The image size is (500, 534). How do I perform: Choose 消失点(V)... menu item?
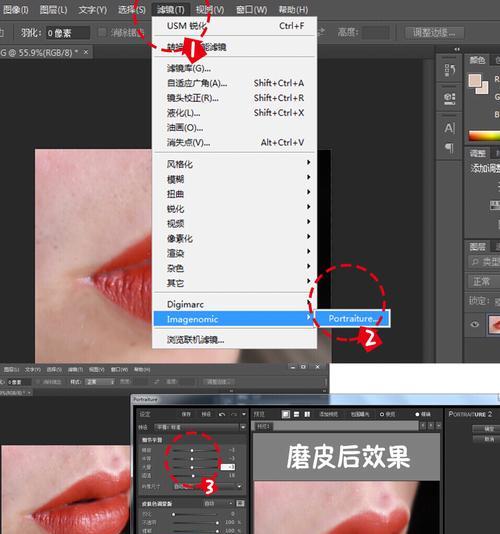[235, 142]
